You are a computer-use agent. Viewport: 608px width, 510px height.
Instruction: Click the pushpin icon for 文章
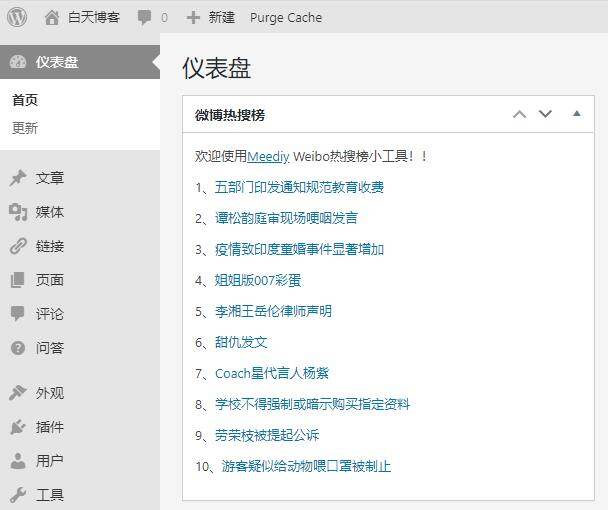point(18,178)
